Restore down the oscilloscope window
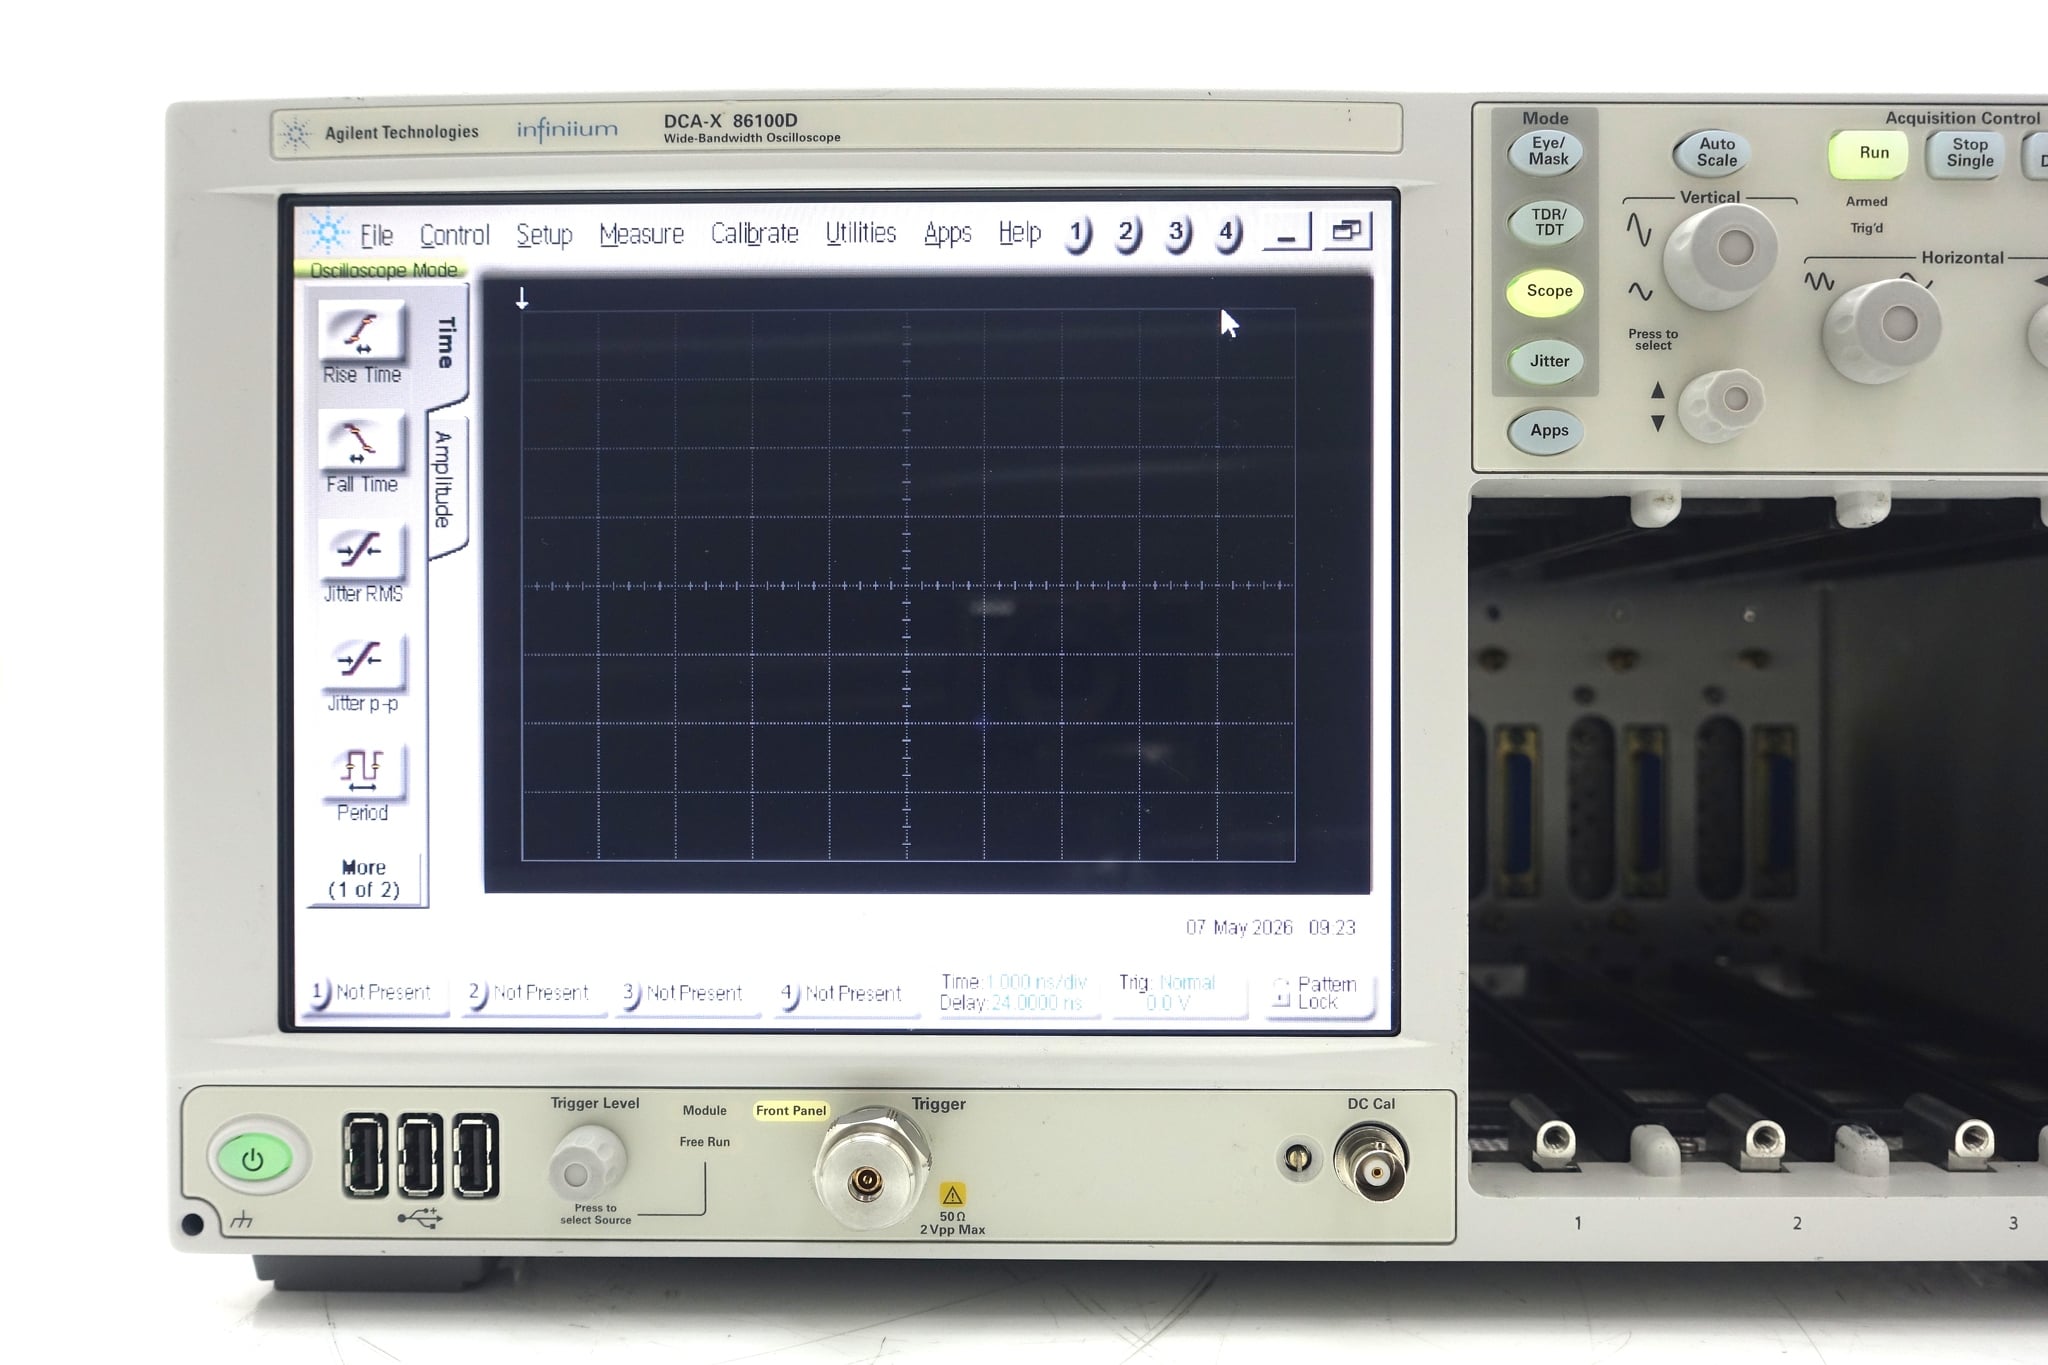The height and width of the screenshot is (1365, 2048). (x=1347, y=231)
